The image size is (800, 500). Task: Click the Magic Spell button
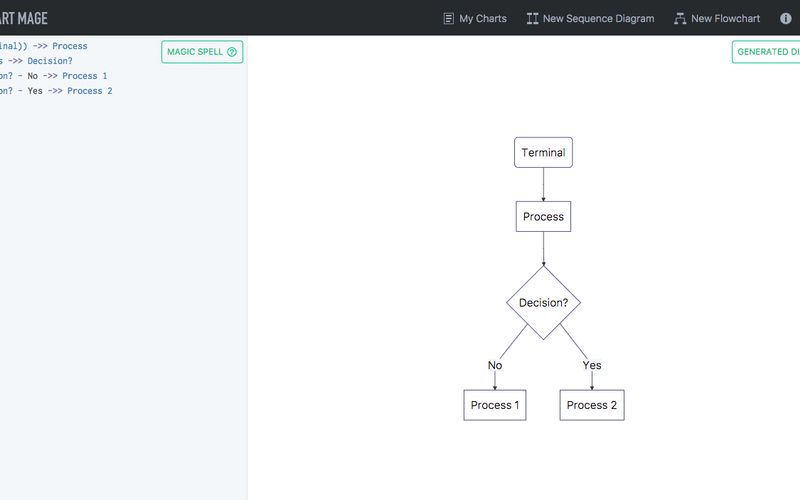(x=202, y=52)
